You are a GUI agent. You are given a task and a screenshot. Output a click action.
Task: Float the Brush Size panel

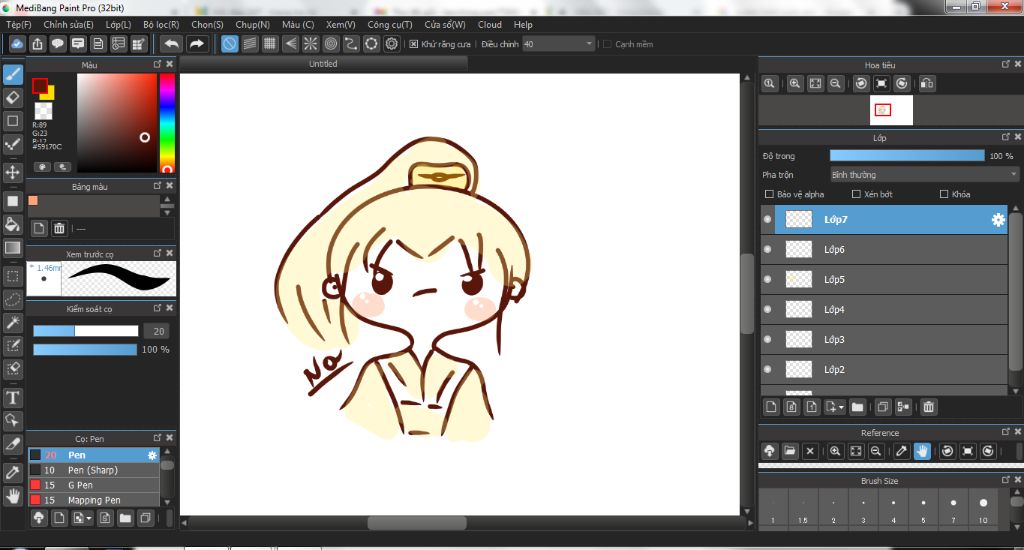point(1006,480)
